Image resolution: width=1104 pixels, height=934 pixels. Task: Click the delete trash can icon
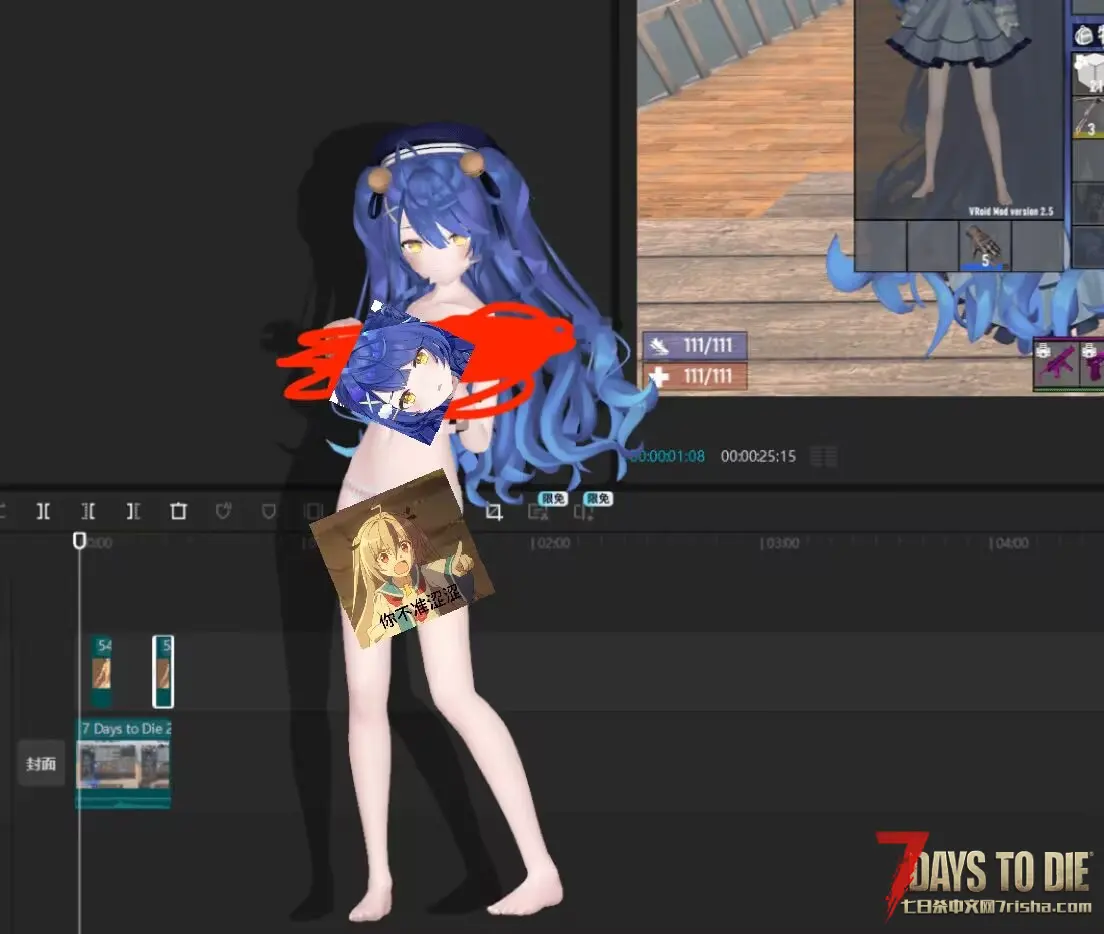[x=178, y=512]
